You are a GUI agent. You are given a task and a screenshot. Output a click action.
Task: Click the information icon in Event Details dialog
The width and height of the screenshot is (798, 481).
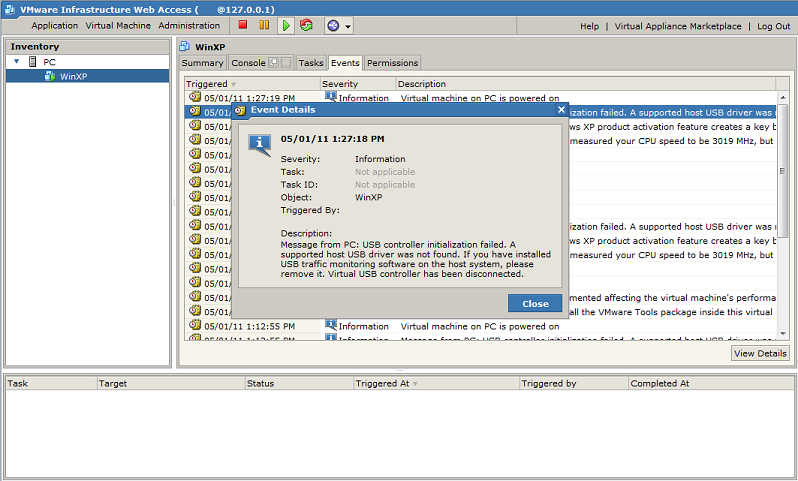(260, 143)
